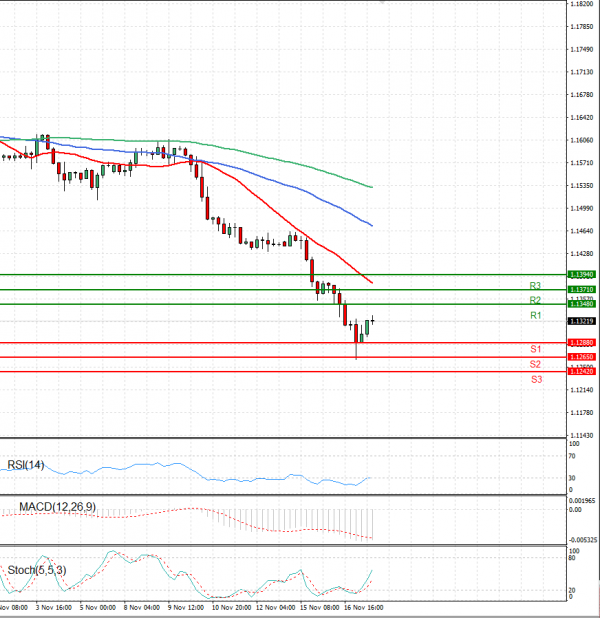Select the S3 support label
Screen dimensions: 600x618
tap(536, 380)
